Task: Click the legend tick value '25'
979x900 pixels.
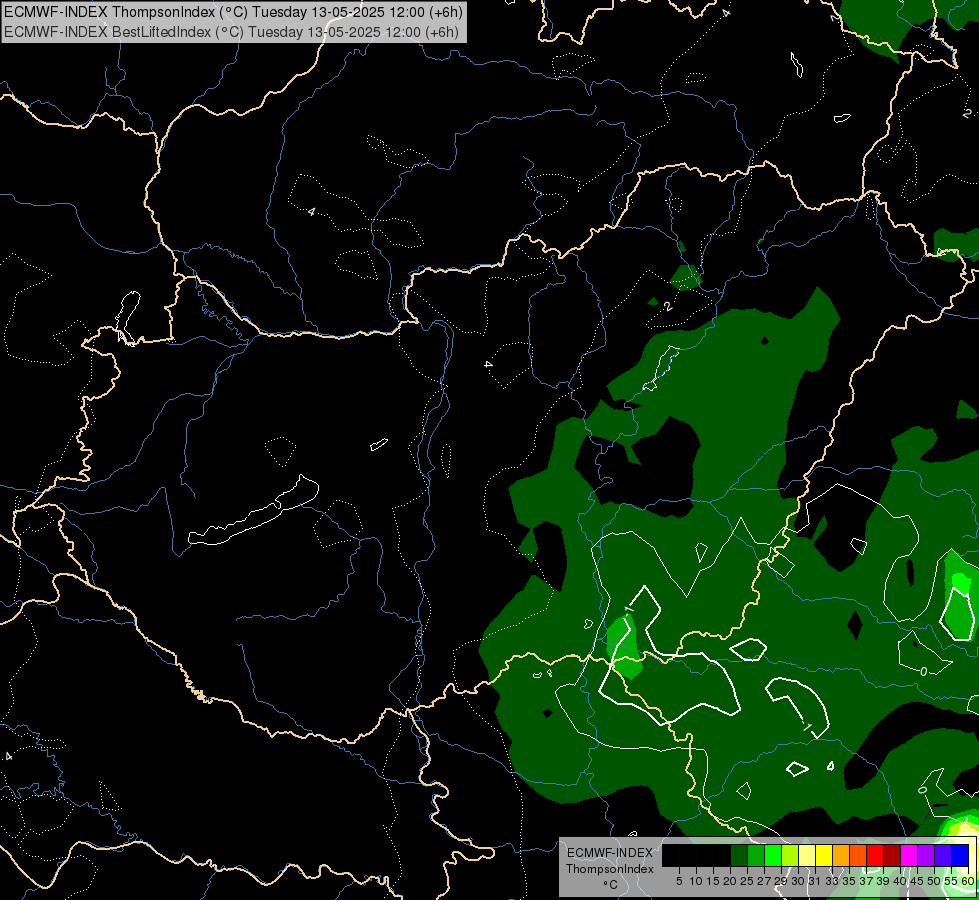Action: pos(747,881)
